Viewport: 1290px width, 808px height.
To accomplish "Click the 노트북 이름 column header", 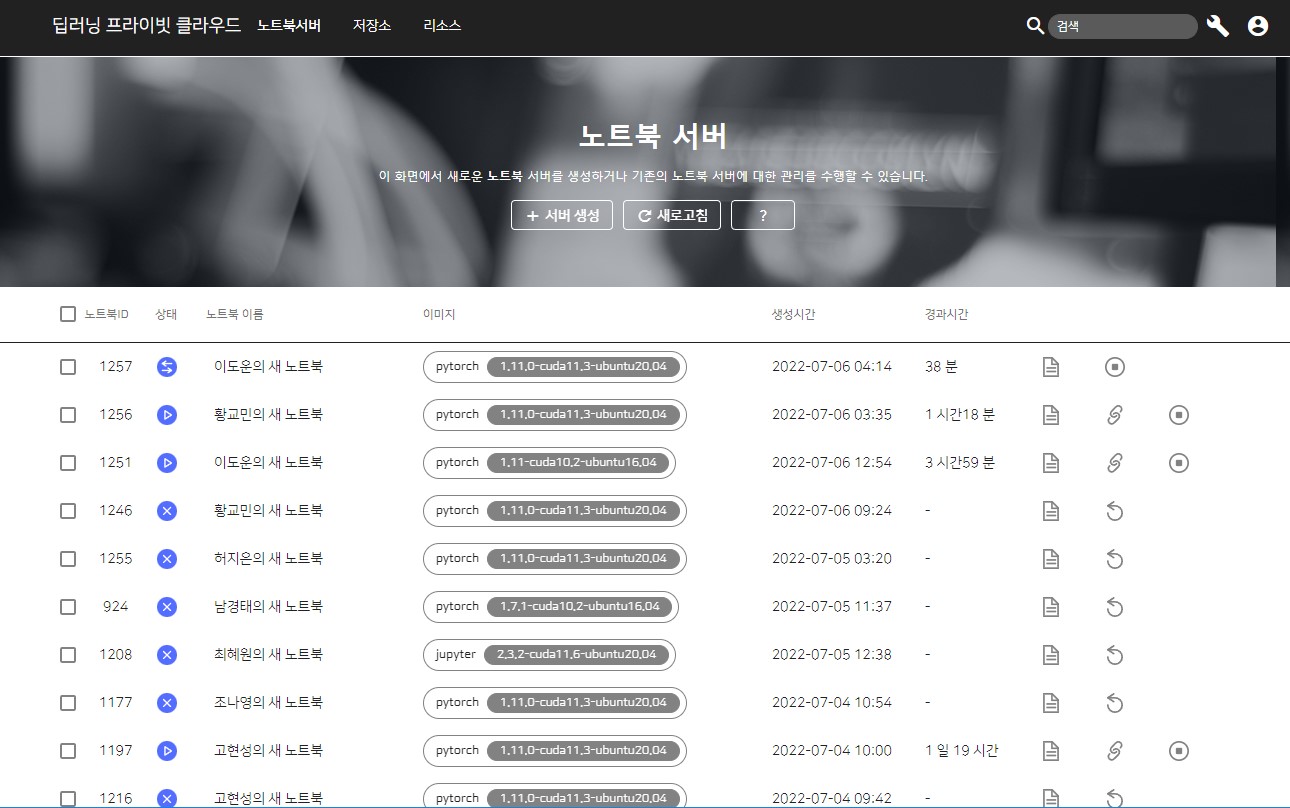I will (x=235, y=314).
